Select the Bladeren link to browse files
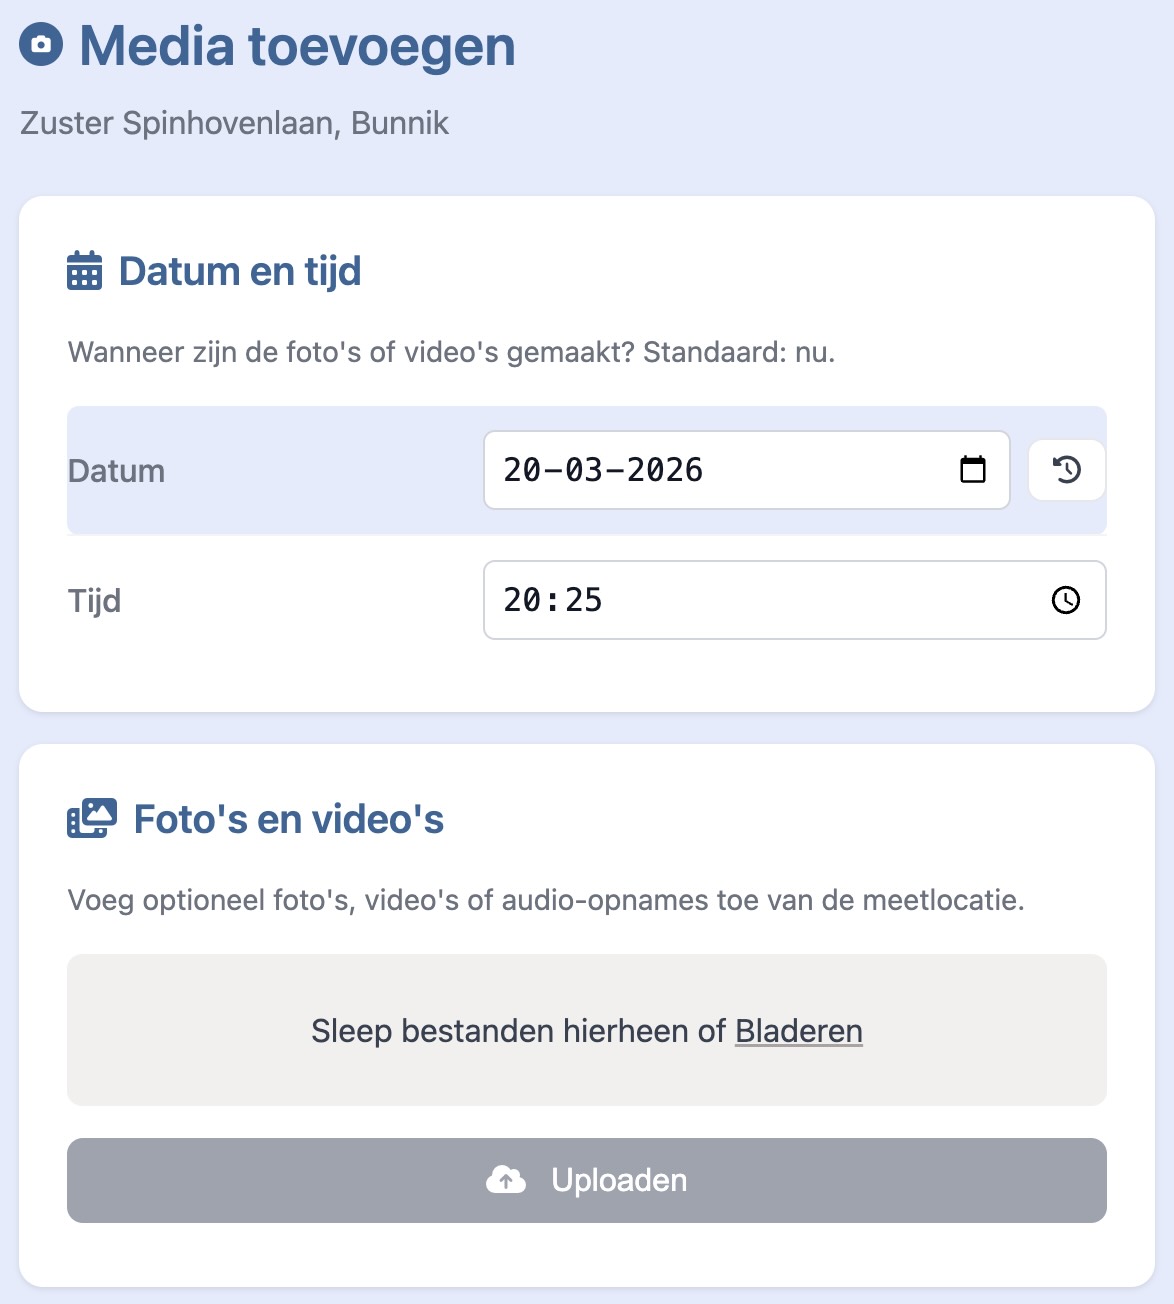Viewport: 1174px width, 1304px height. tap(798, 1031)
